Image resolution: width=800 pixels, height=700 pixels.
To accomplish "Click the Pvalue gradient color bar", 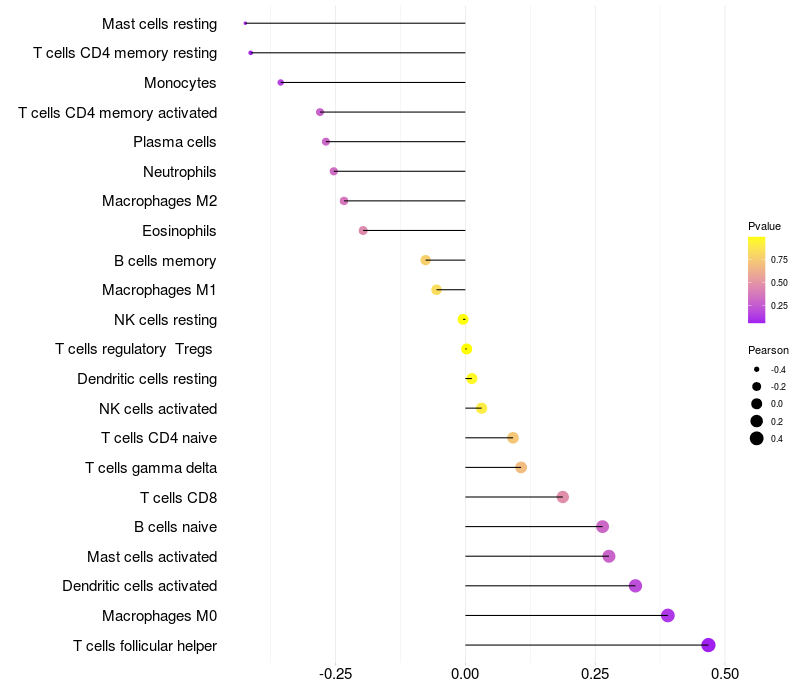I will (756, 280).
